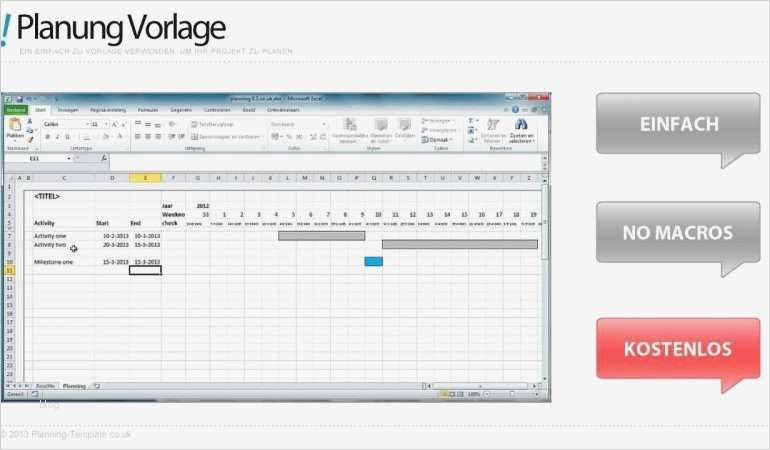This screenshot has height=450, width=770.
Task: Open Celstijlen cell styles gallery
Action: pos(405,129)
